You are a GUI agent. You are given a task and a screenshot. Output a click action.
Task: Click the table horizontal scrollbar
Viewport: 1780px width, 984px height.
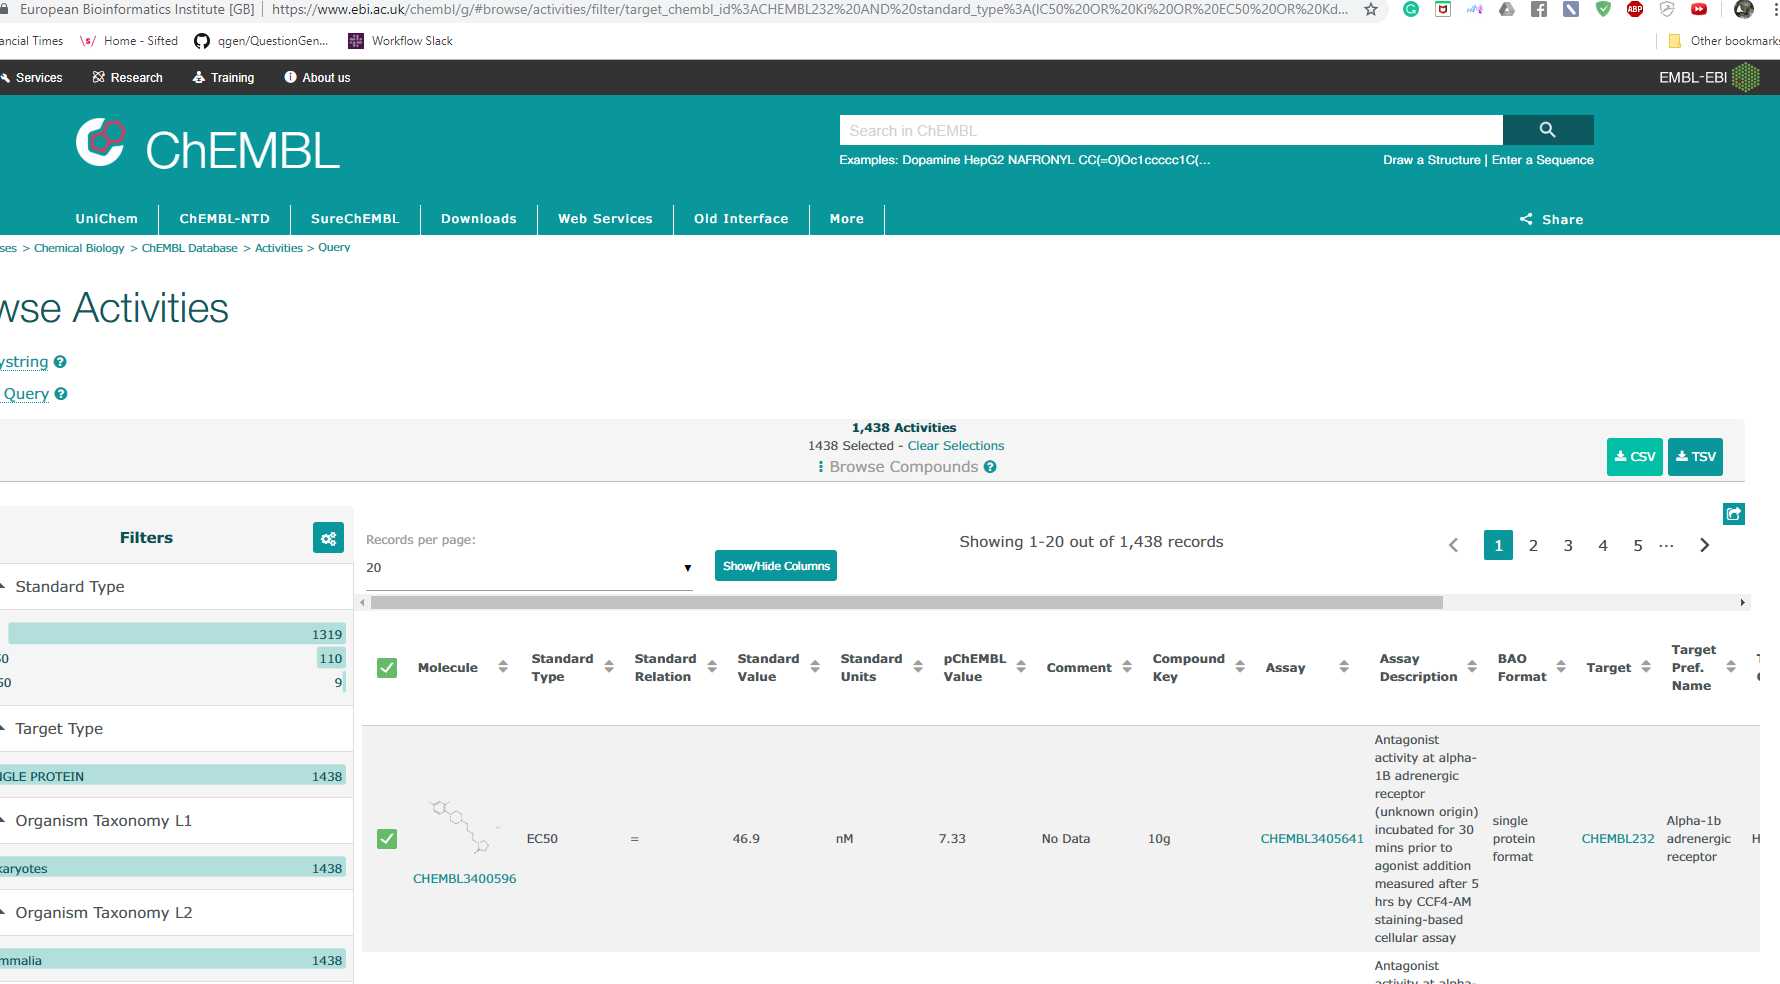click(906, 603)
